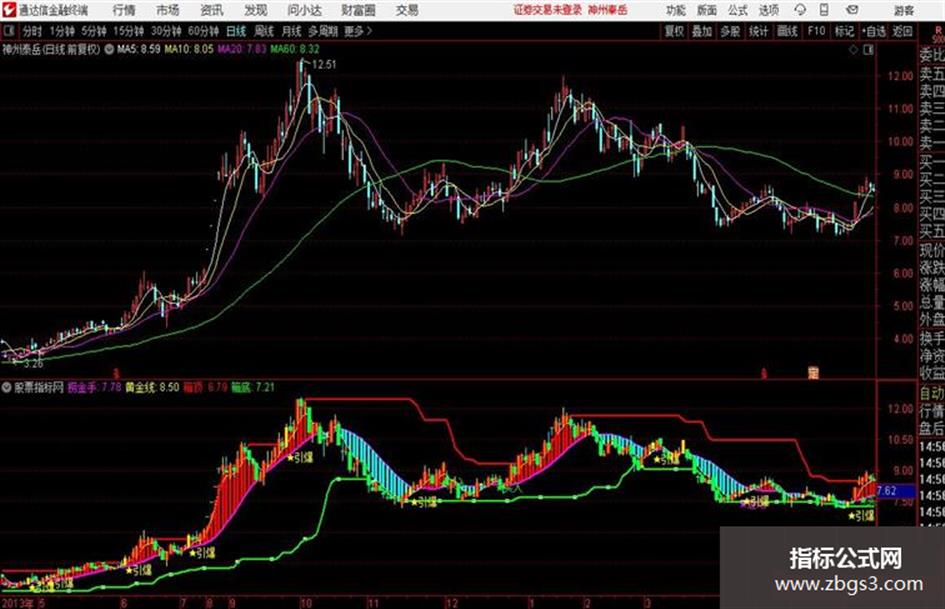Switch to 60分钟 period tab
This screenshot has height=609, width=945.
click(x=203, y=31)
